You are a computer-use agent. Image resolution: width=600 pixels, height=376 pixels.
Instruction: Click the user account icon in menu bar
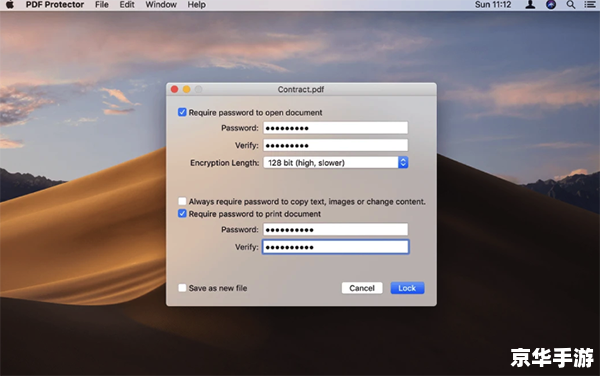tap(530, 5)
